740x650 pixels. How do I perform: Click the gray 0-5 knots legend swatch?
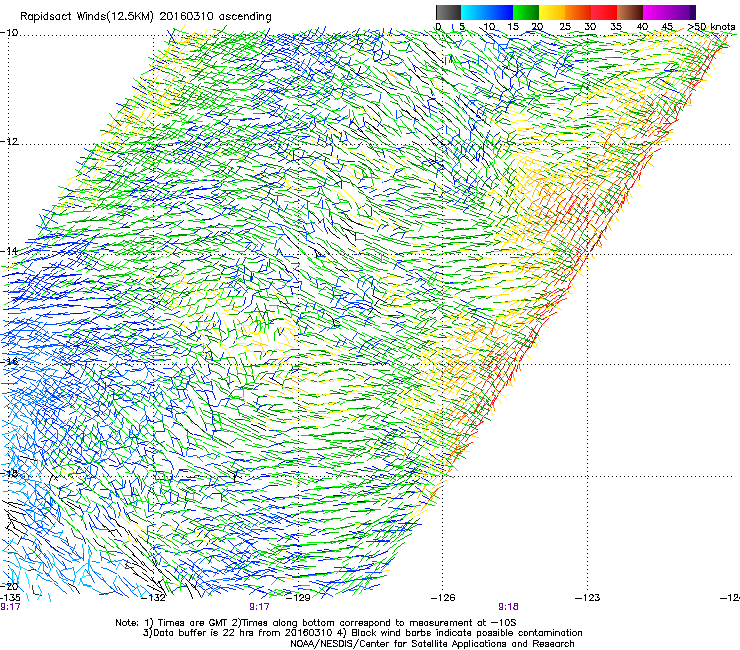pos(448,12)
